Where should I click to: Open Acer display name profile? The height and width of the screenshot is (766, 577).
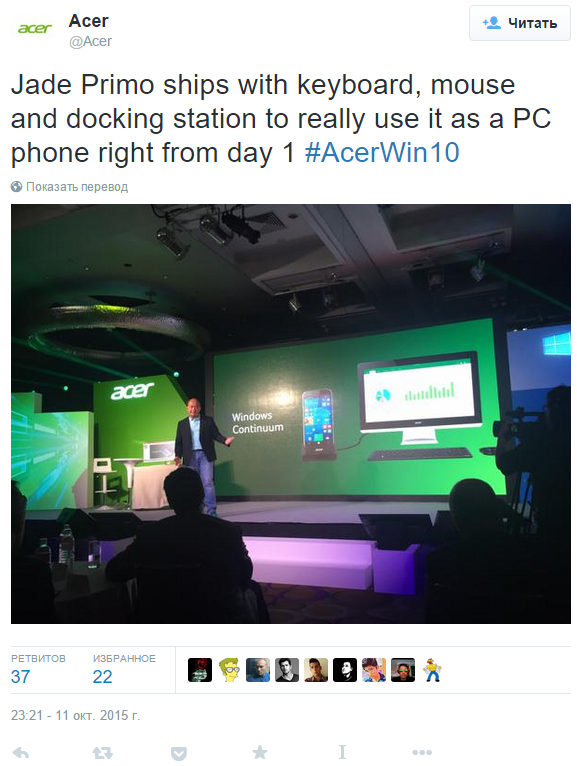pos(88,21)
